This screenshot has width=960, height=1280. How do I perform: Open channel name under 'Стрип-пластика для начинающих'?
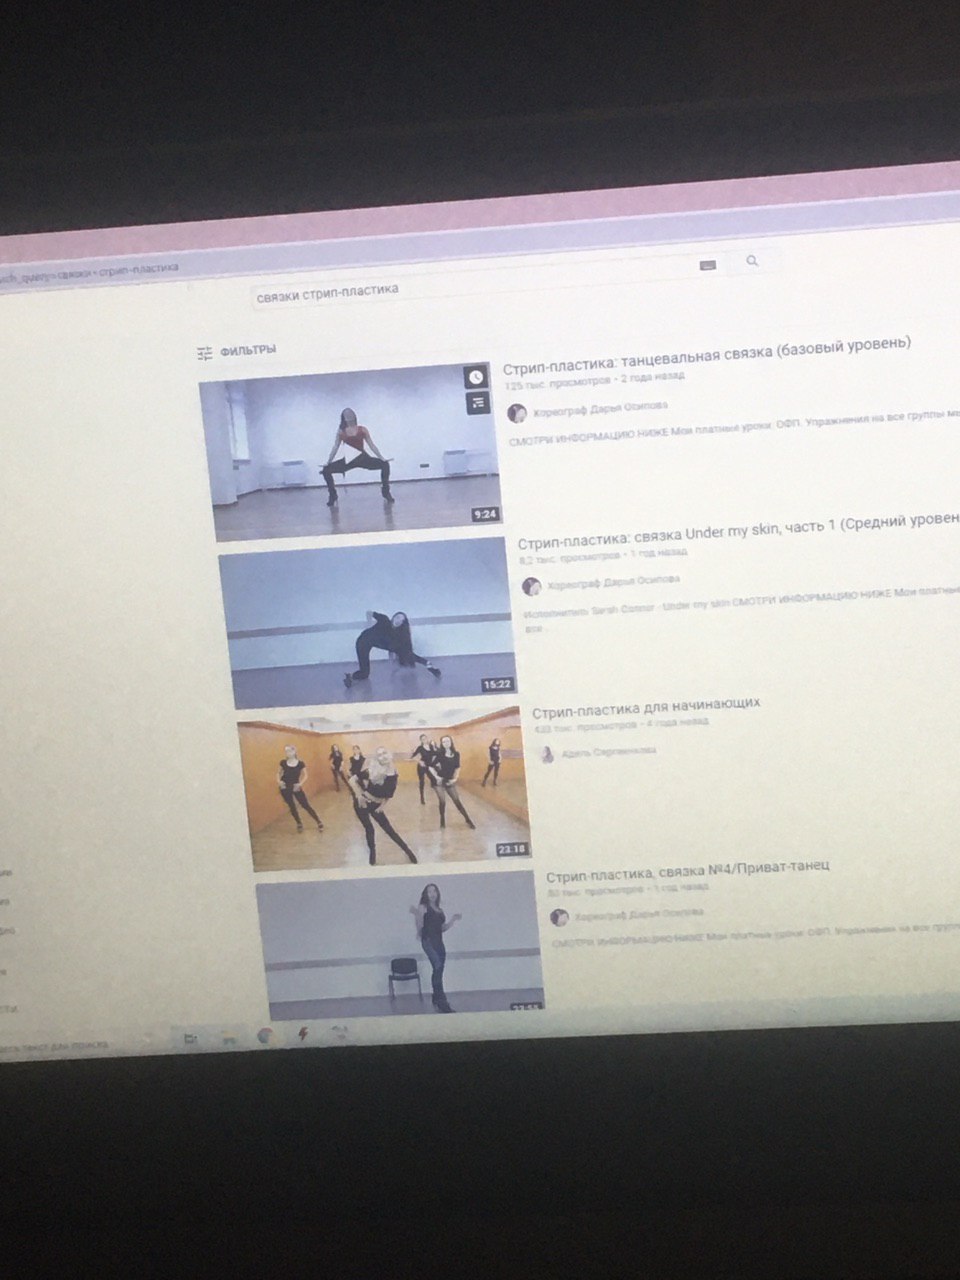pos(609,751)
